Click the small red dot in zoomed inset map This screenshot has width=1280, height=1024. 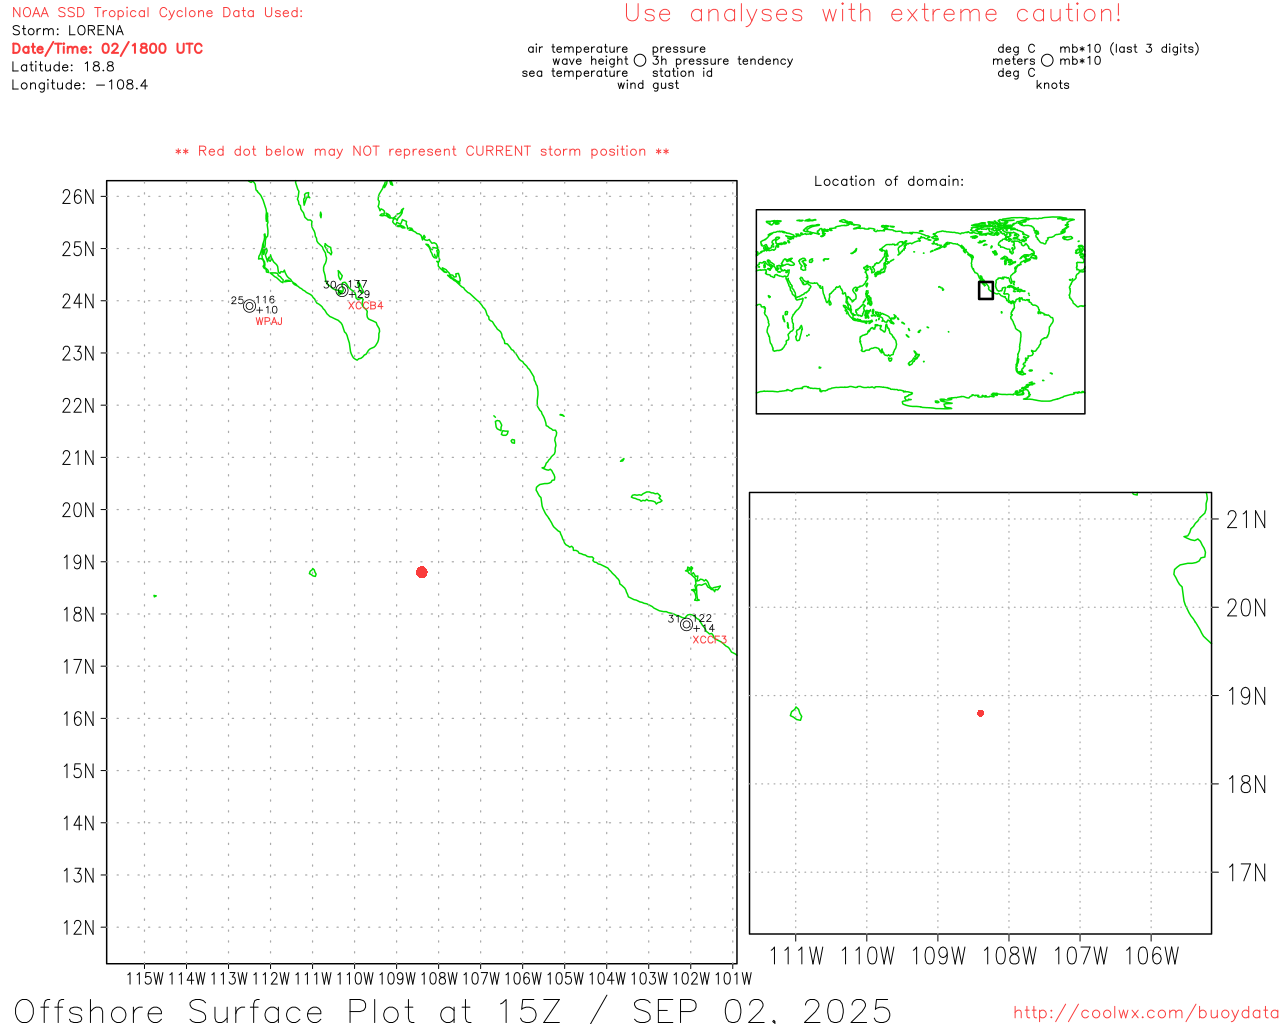coord(981,713)
